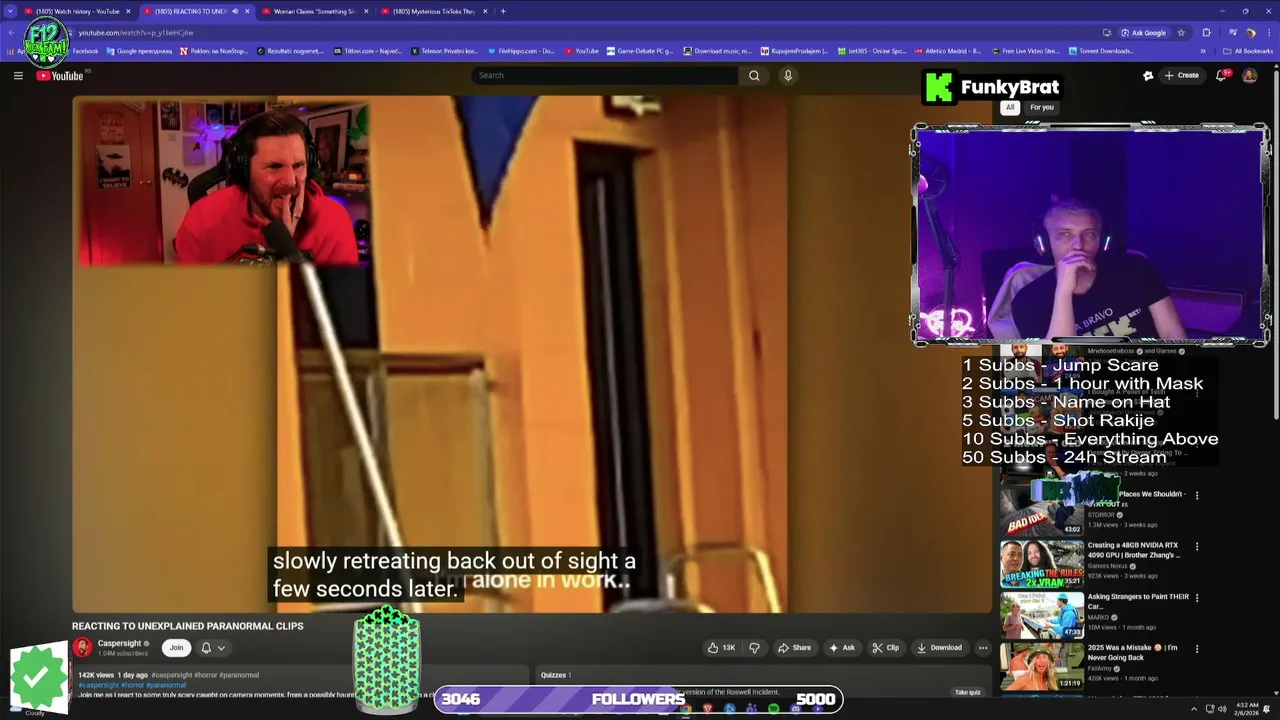
Task: Click the magnifier search button
Action: [x=754, y=75]
